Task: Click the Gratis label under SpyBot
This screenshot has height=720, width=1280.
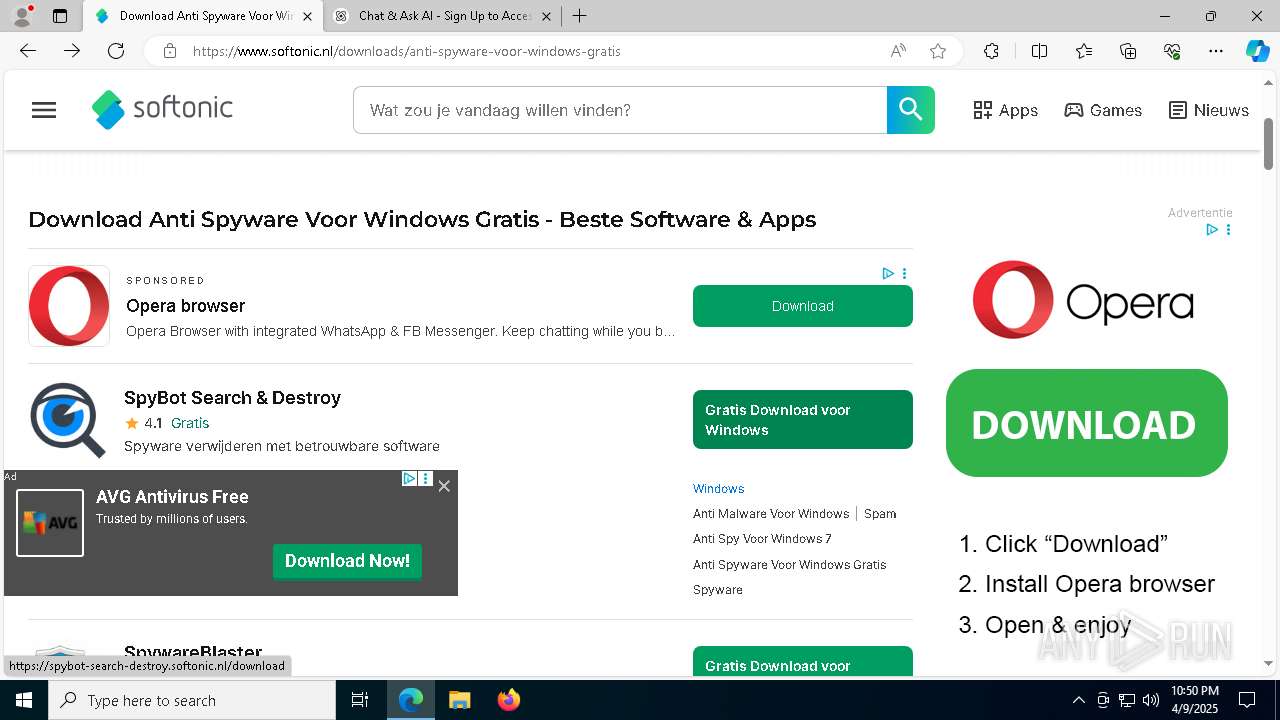Action: click(190, 423)
